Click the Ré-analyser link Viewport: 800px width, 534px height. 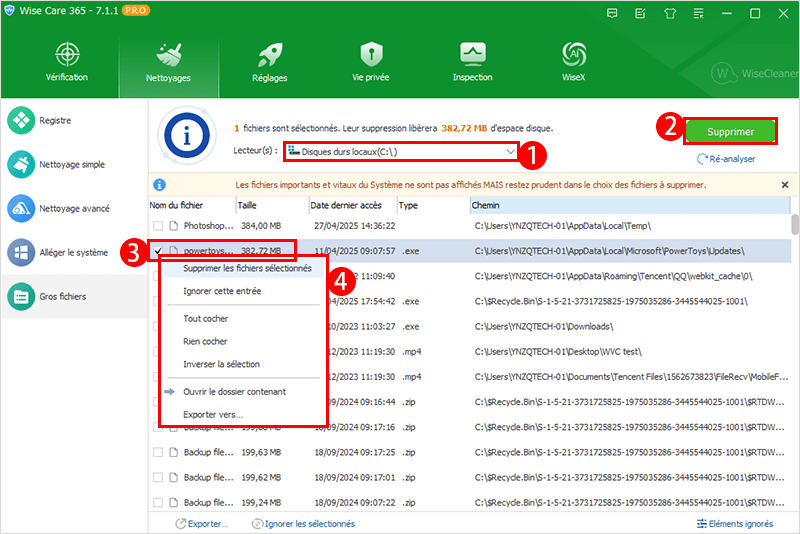(732, 159)
